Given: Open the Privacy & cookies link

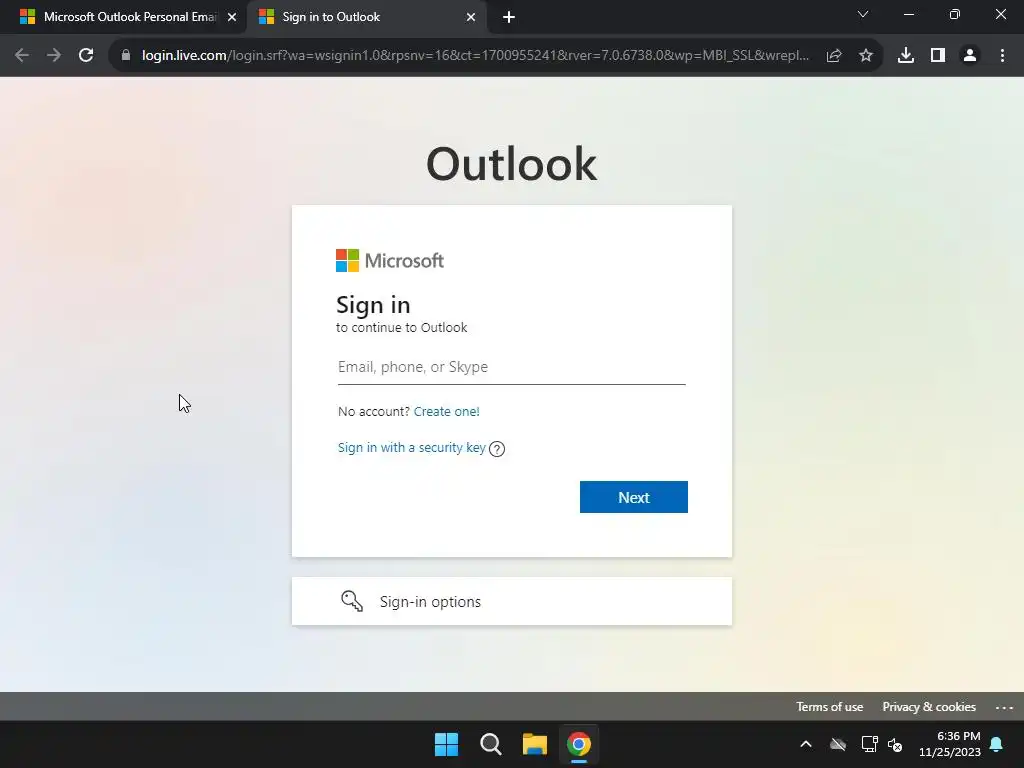Looking at the screenshot, I should pyautogui.click(x=929, y=707).
